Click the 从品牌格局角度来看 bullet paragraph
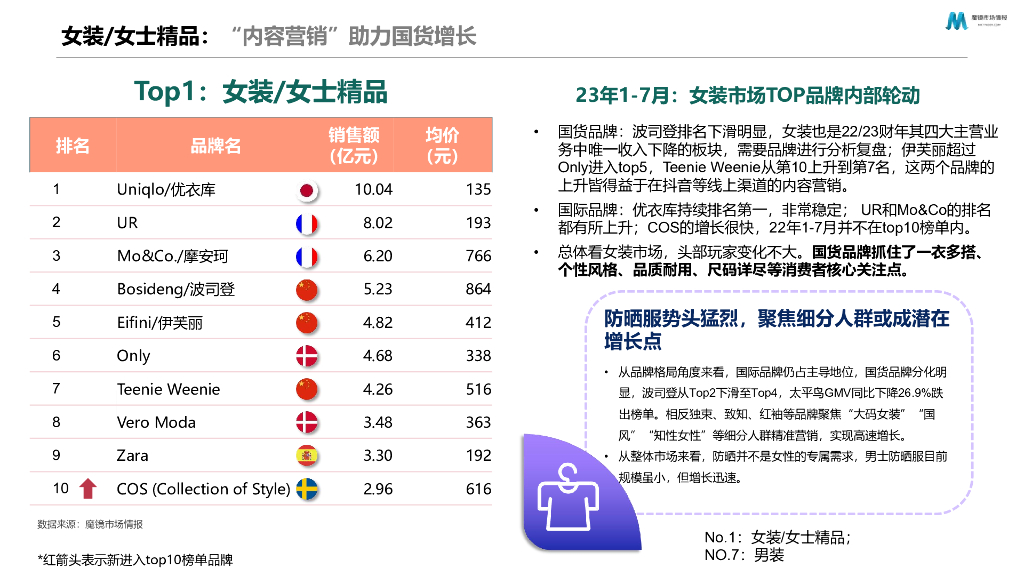 click(x=782, y=404)
